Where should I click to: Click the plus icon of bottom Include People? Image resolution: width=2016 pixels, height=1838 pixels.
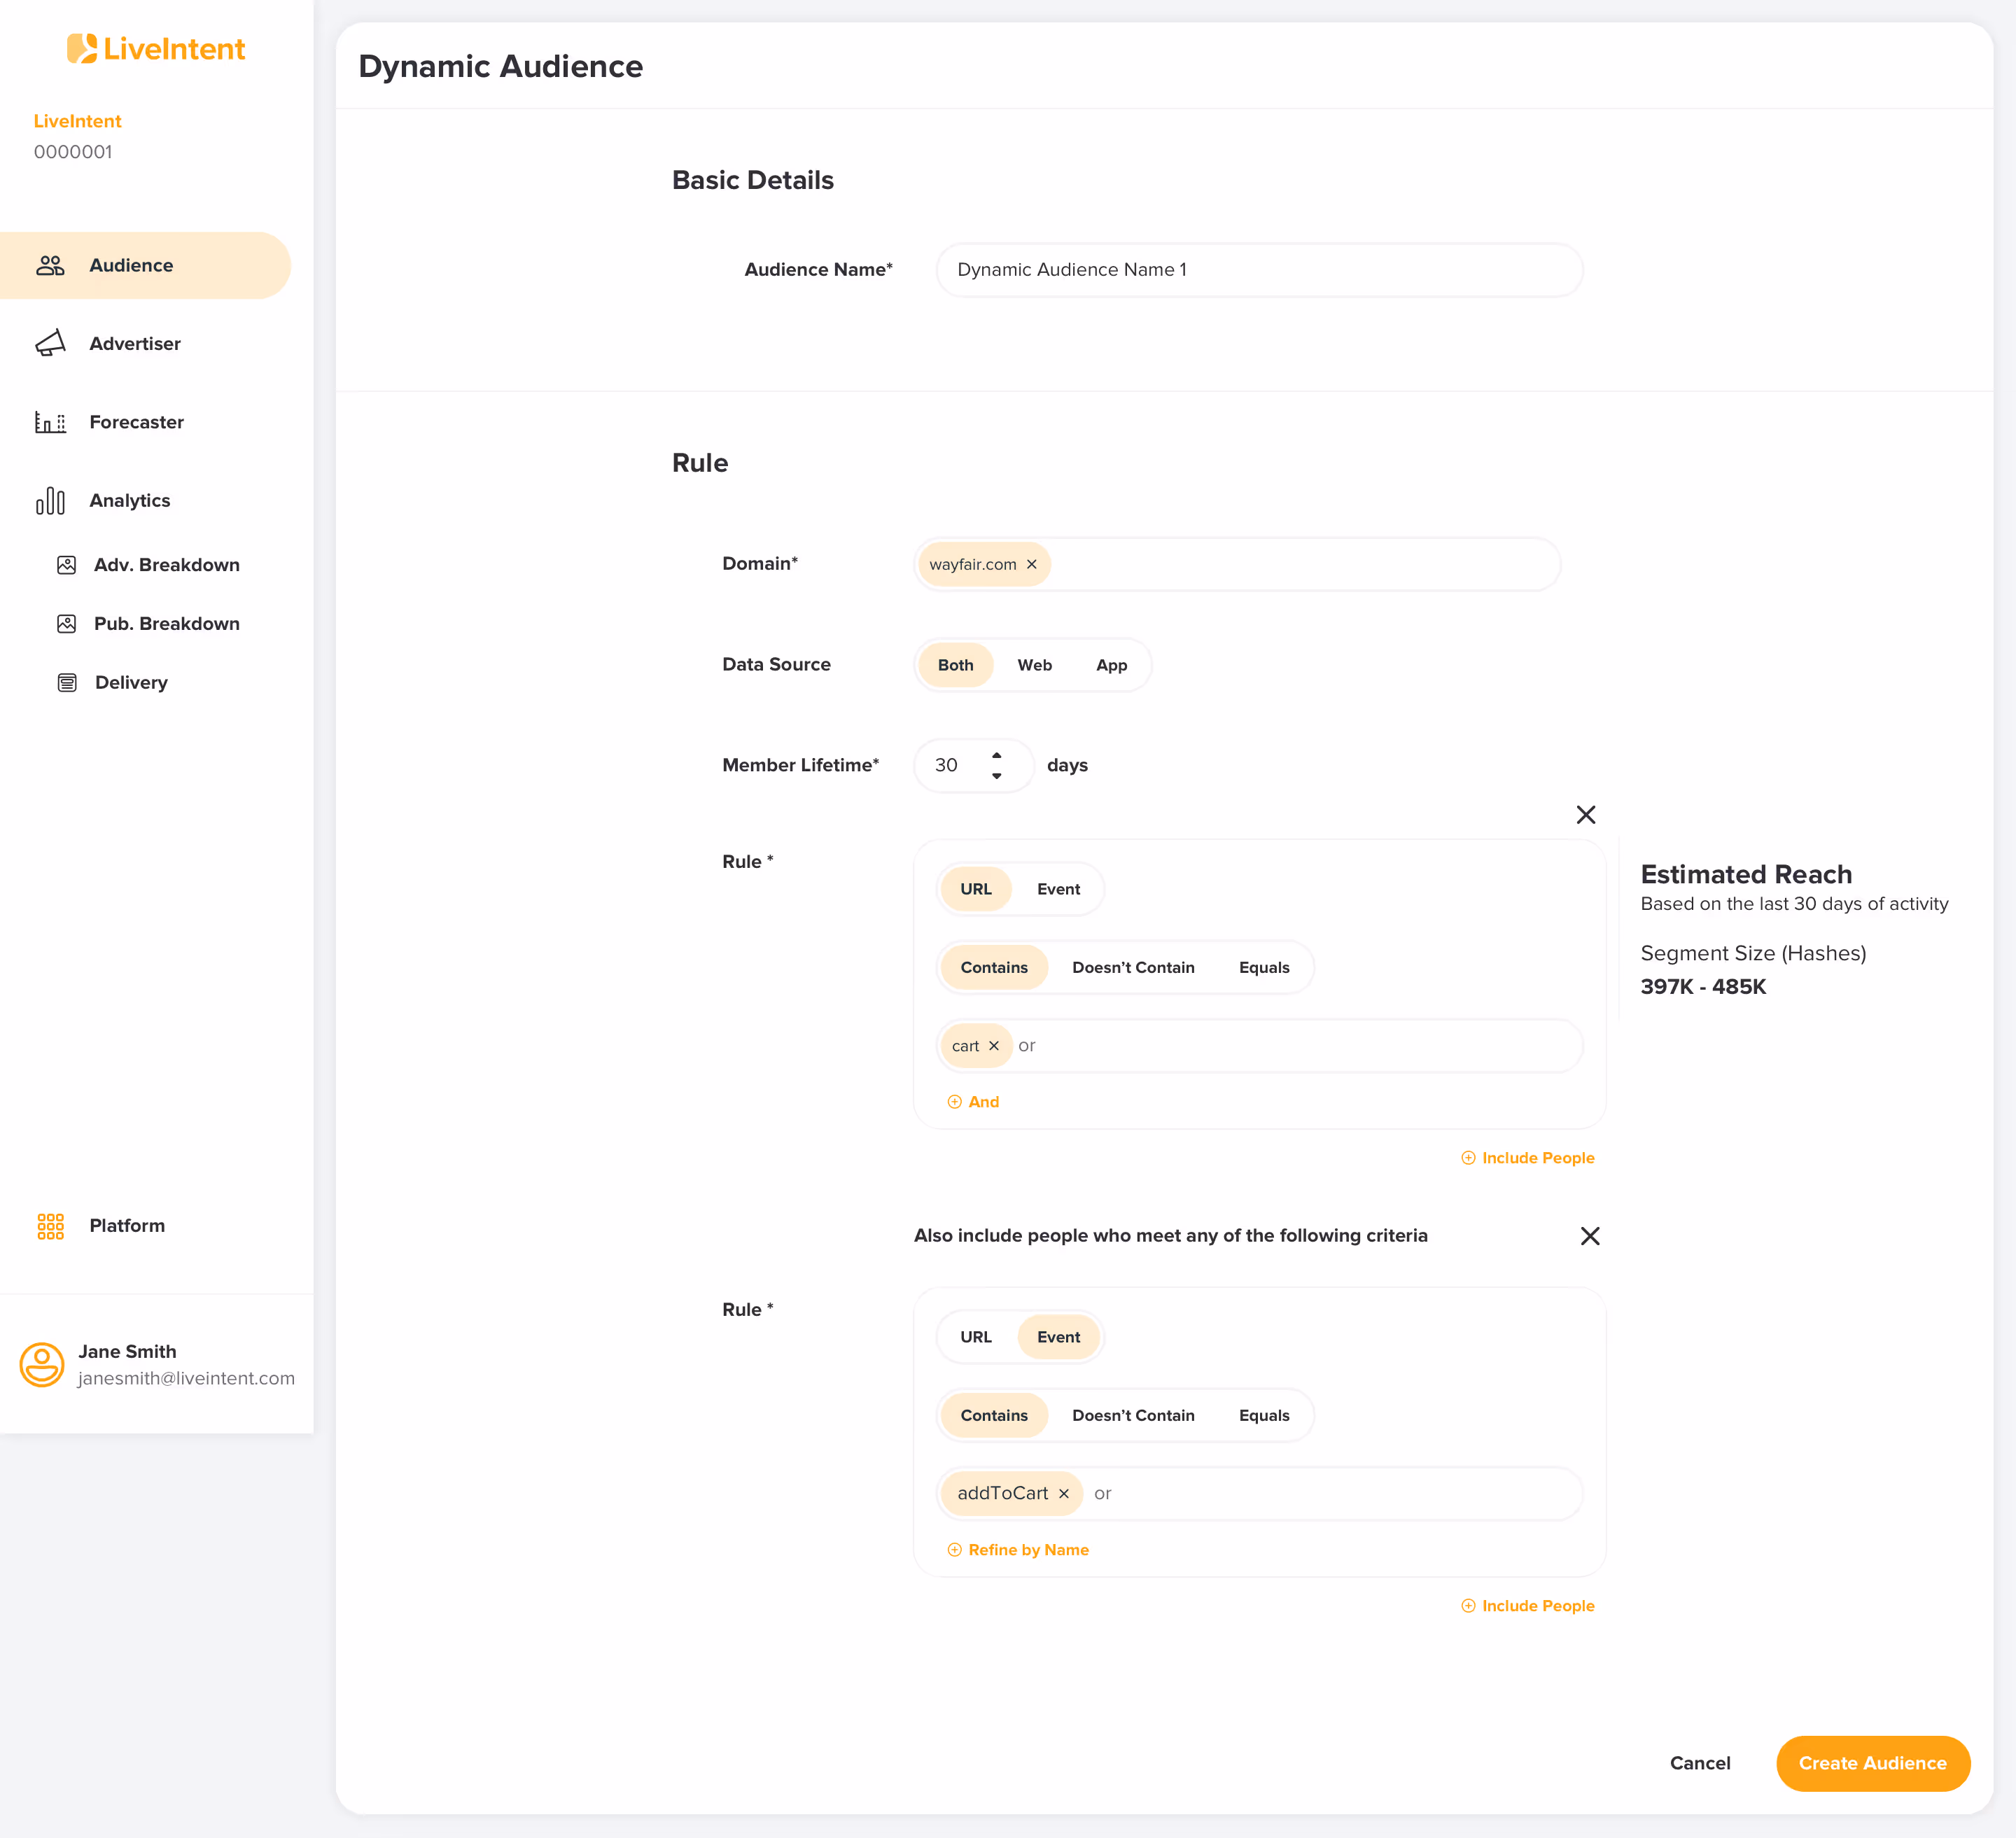click(x=1468, y=1606)
